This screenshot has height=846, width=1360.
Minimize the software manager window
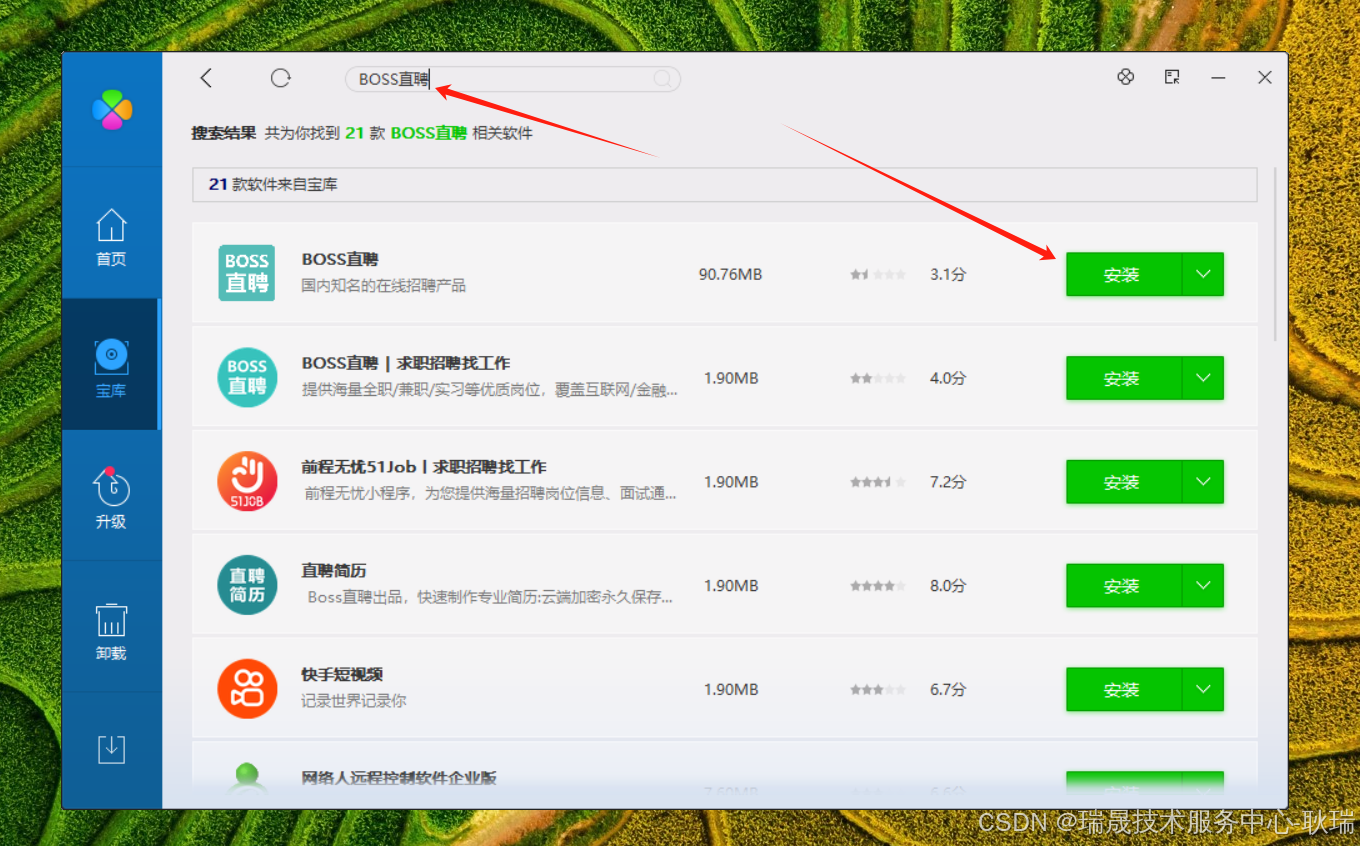click(x=1218, y=78)
